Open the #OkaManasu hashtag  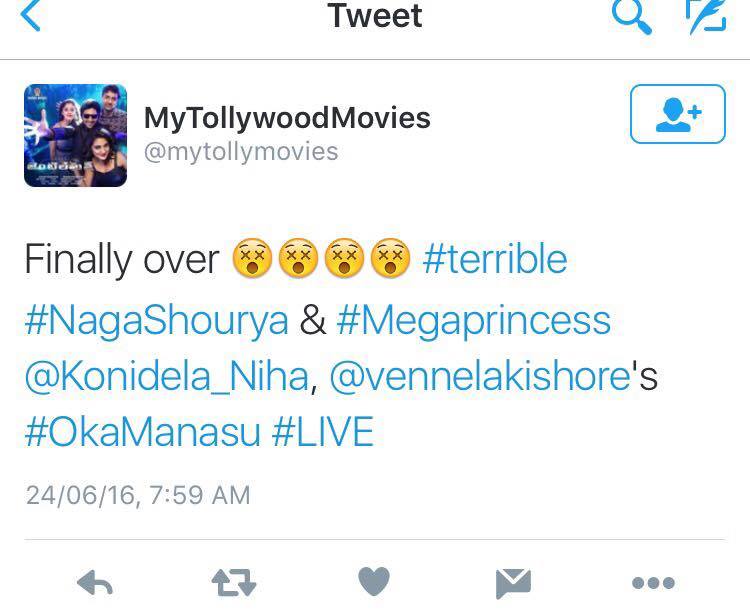[x=143, y=432]
